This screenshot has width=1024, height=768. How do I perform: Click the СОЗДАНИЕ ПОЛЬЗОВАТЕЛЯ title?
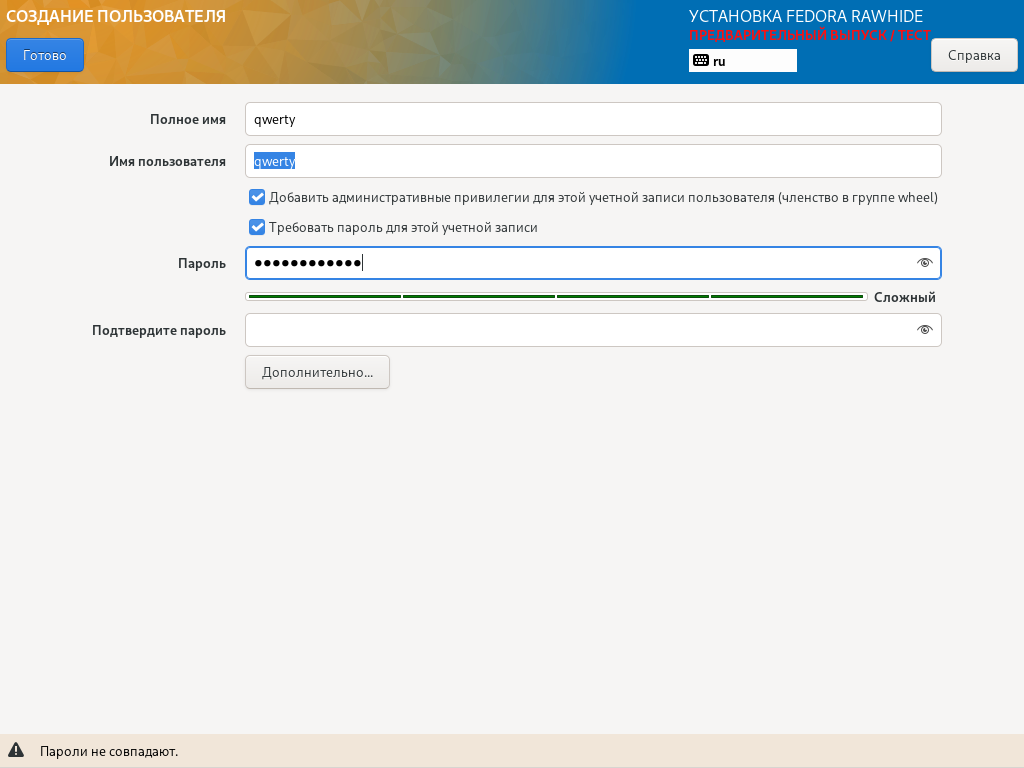[x=116, y=16]
